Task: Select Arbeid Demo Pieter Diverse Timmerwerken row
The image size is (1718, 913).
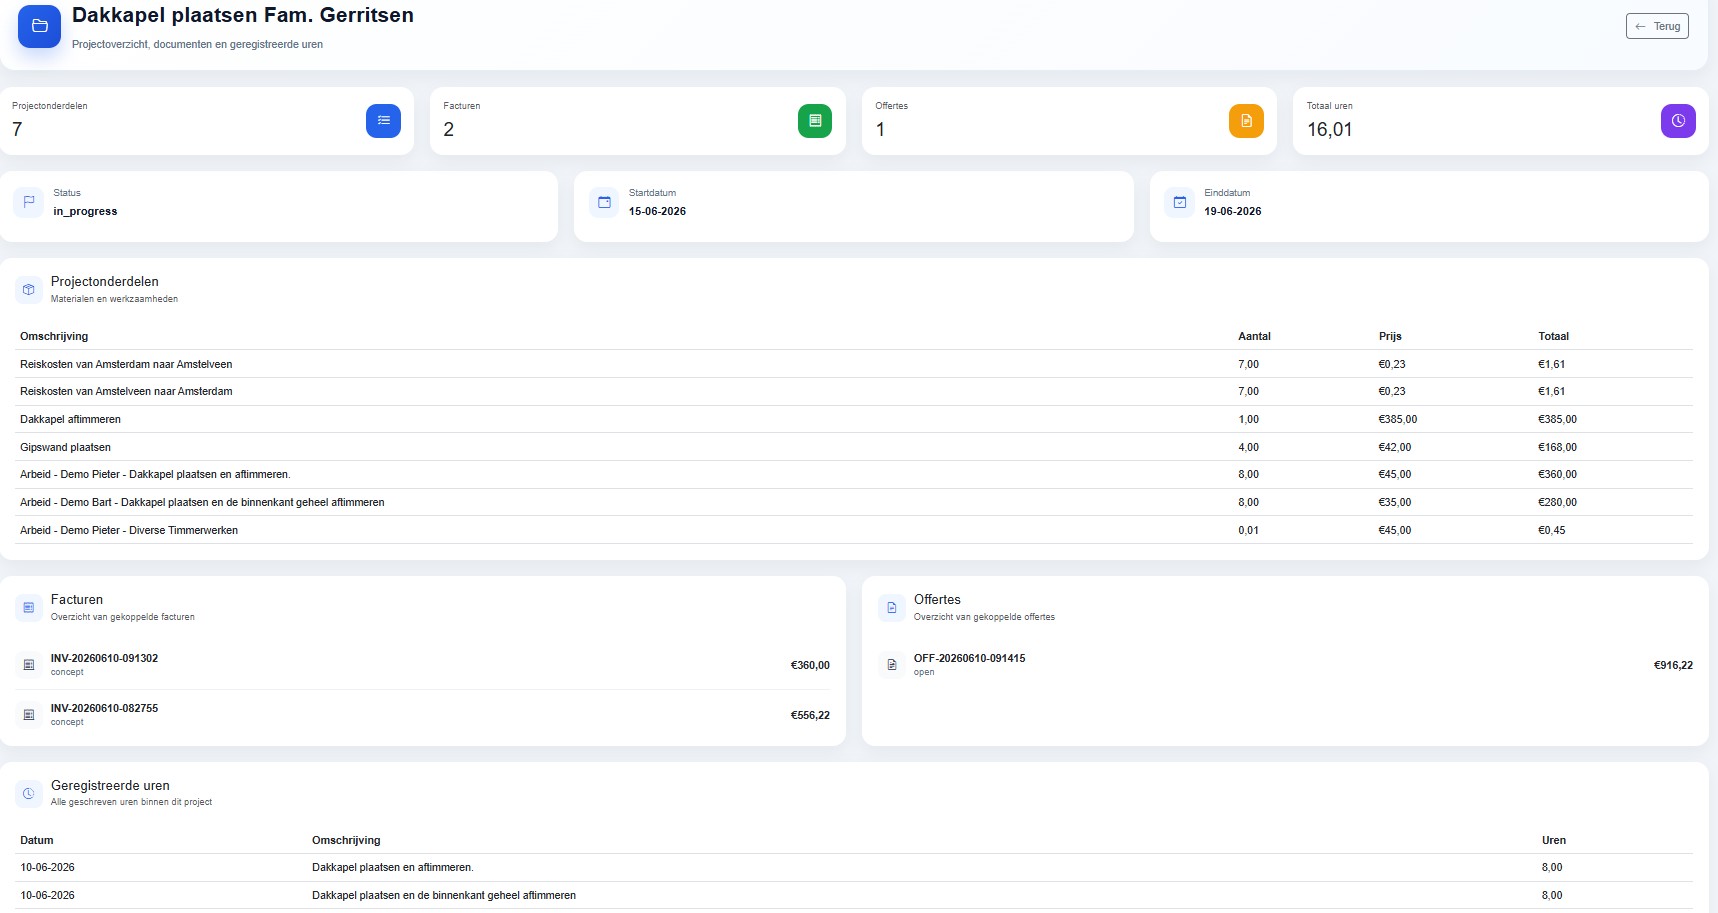Action: [x=856, y=530]
